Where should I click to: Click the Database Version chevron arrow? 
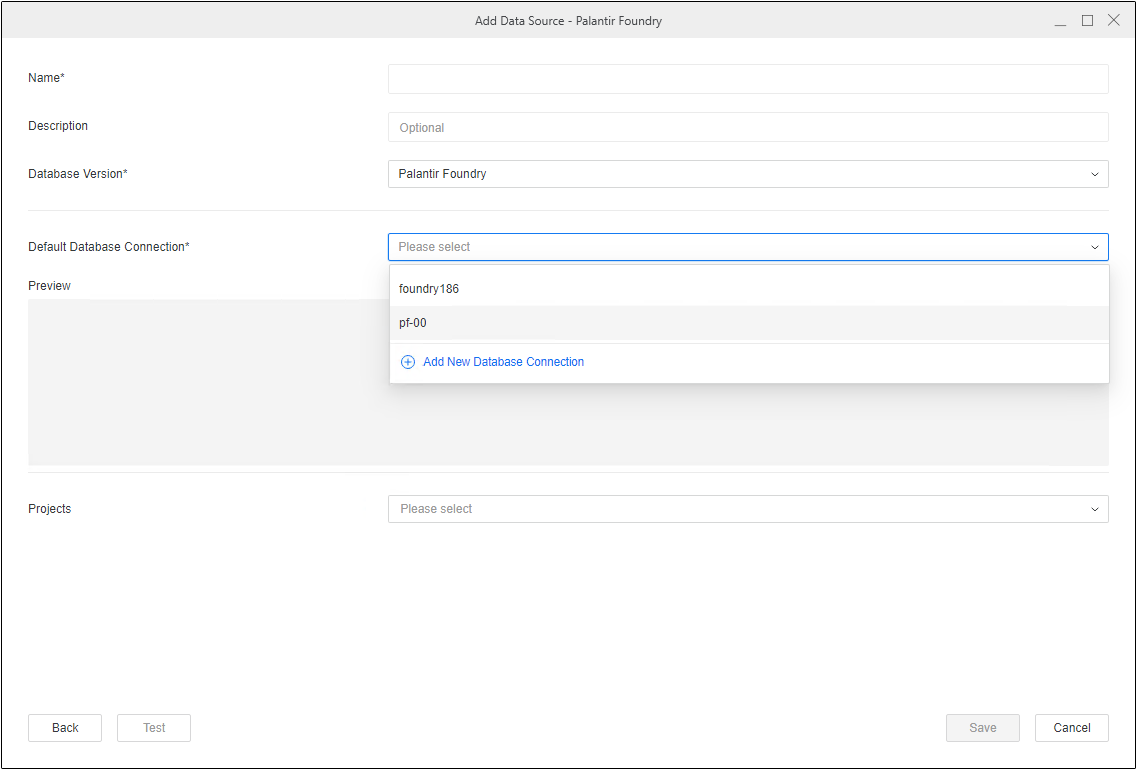[1094, 174]
